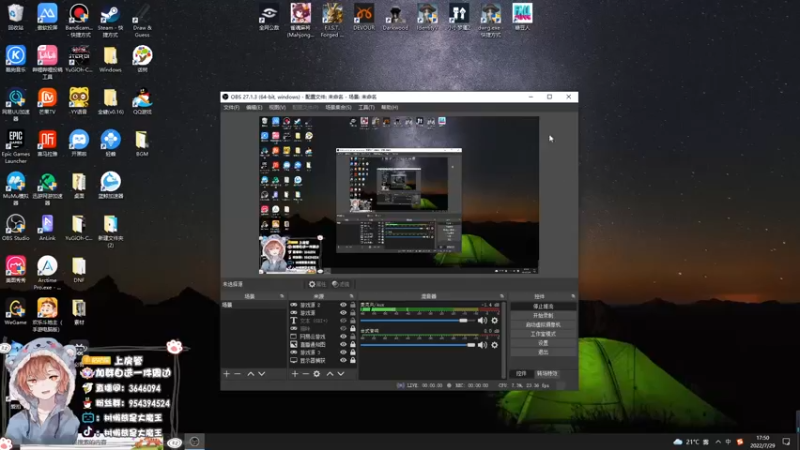Open the Recycle Bin on desktop

pyautogui.click(x=15, y=17)
